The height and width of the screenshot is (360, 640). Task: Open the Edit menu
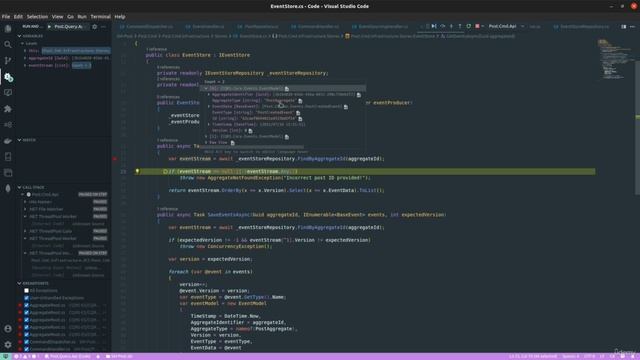pyautogui.click(x=18, y=17)
